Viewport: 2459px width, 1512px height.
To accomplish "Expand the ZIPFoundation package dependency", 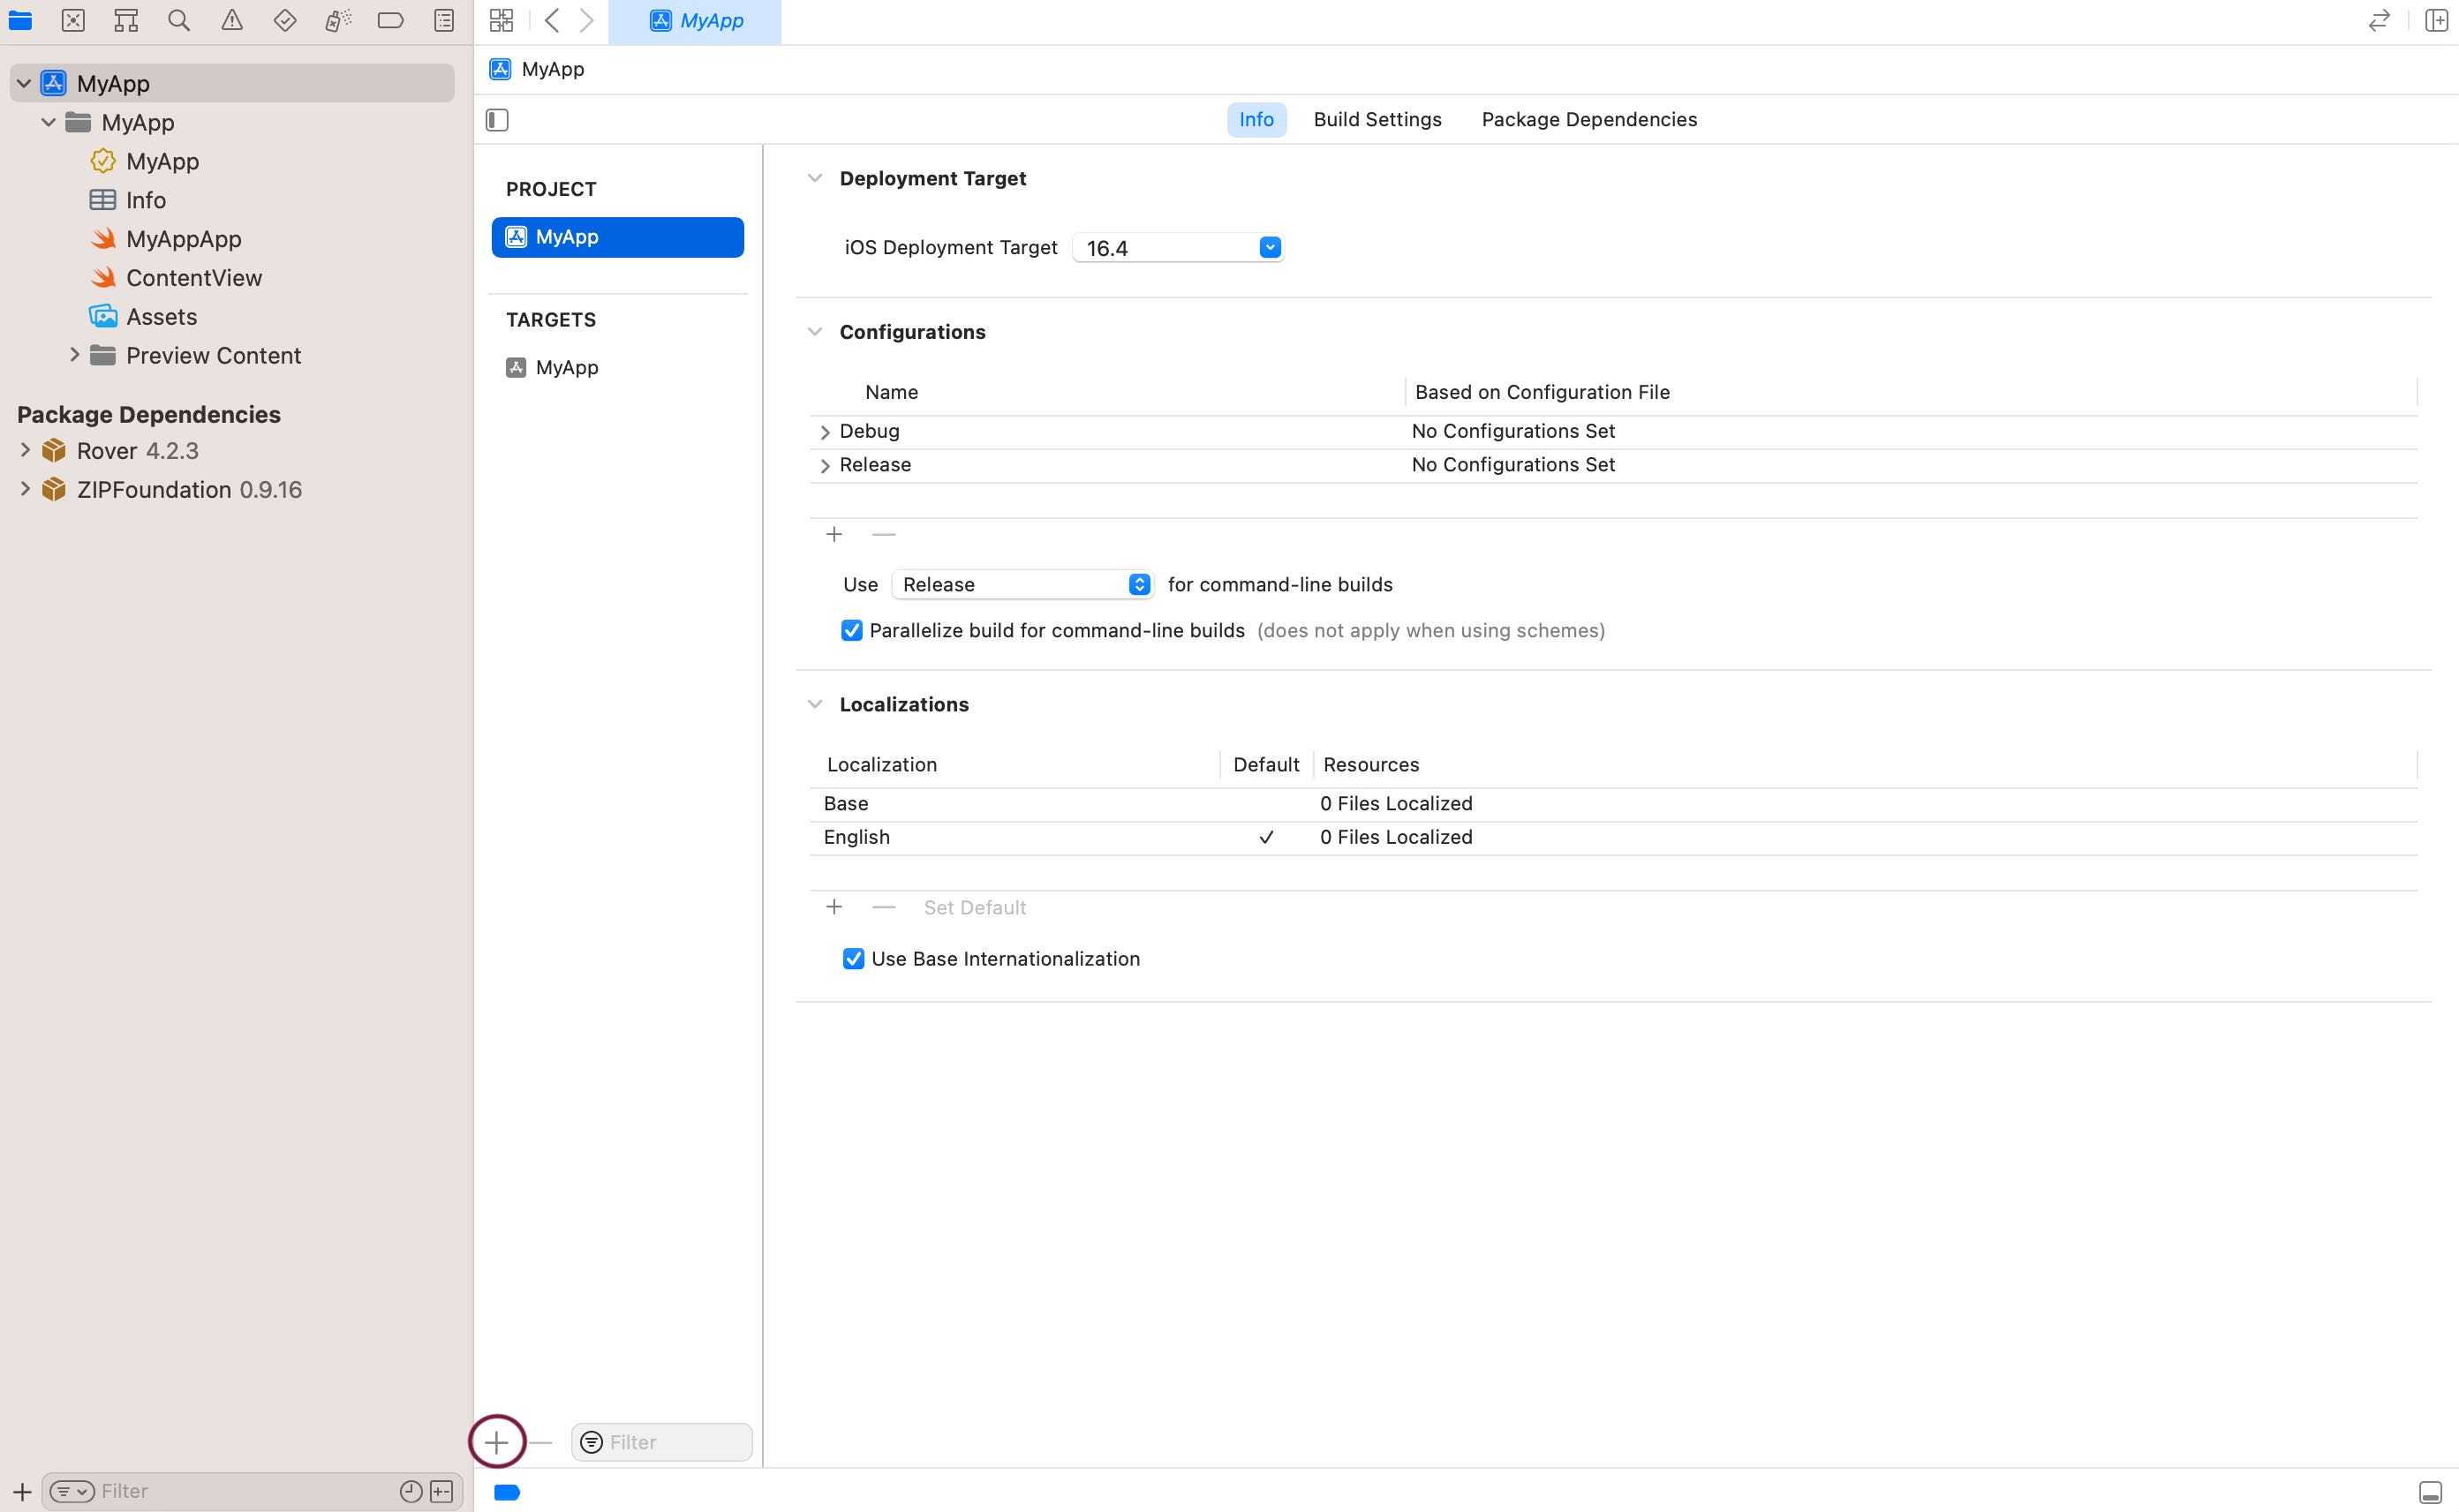I will point(25,489).
